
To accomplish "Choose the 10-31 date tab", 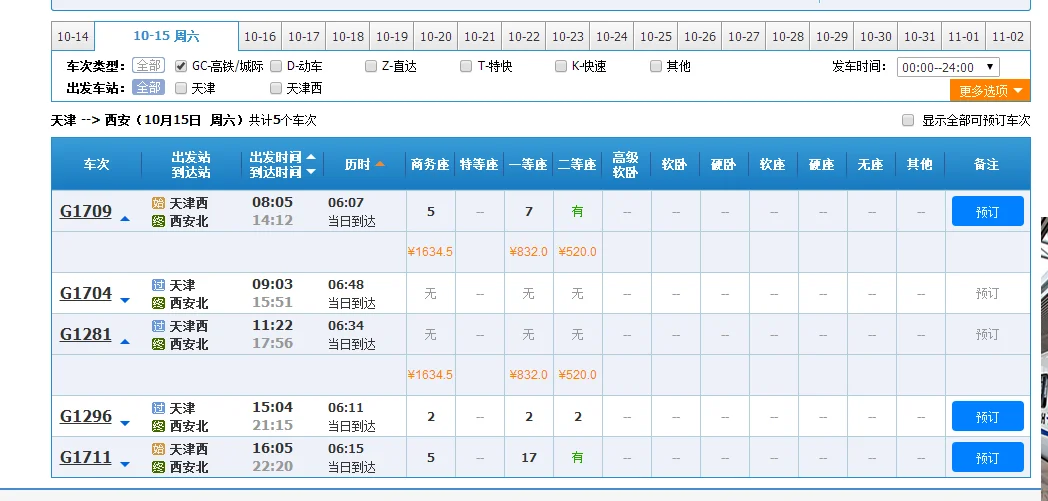I will [x=920, y=37].
